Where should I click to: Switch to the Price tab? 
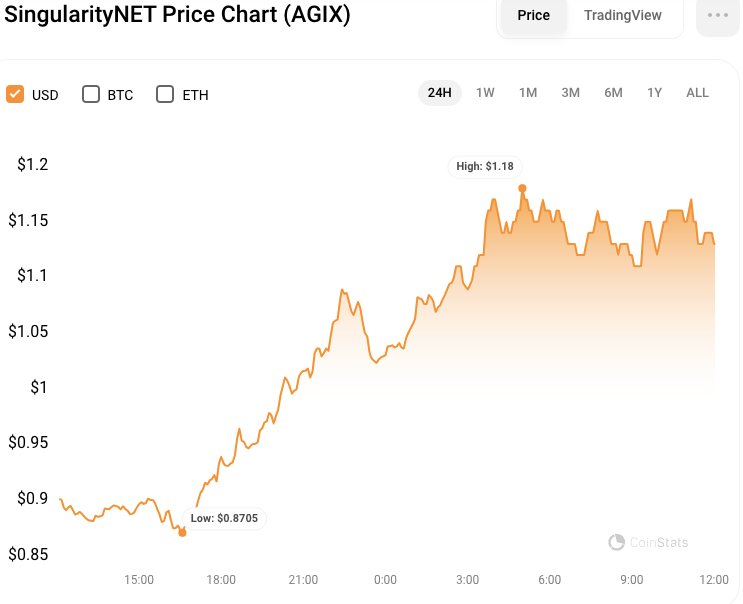pyautogui.click(x=533, y=16)
